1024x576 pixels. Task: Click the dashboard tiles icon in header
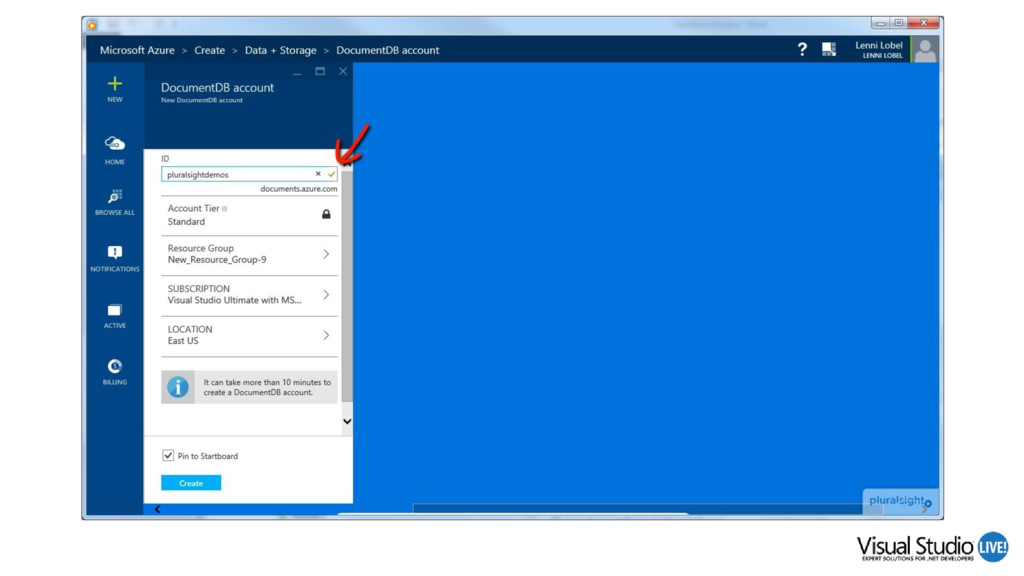click(829, 49)
